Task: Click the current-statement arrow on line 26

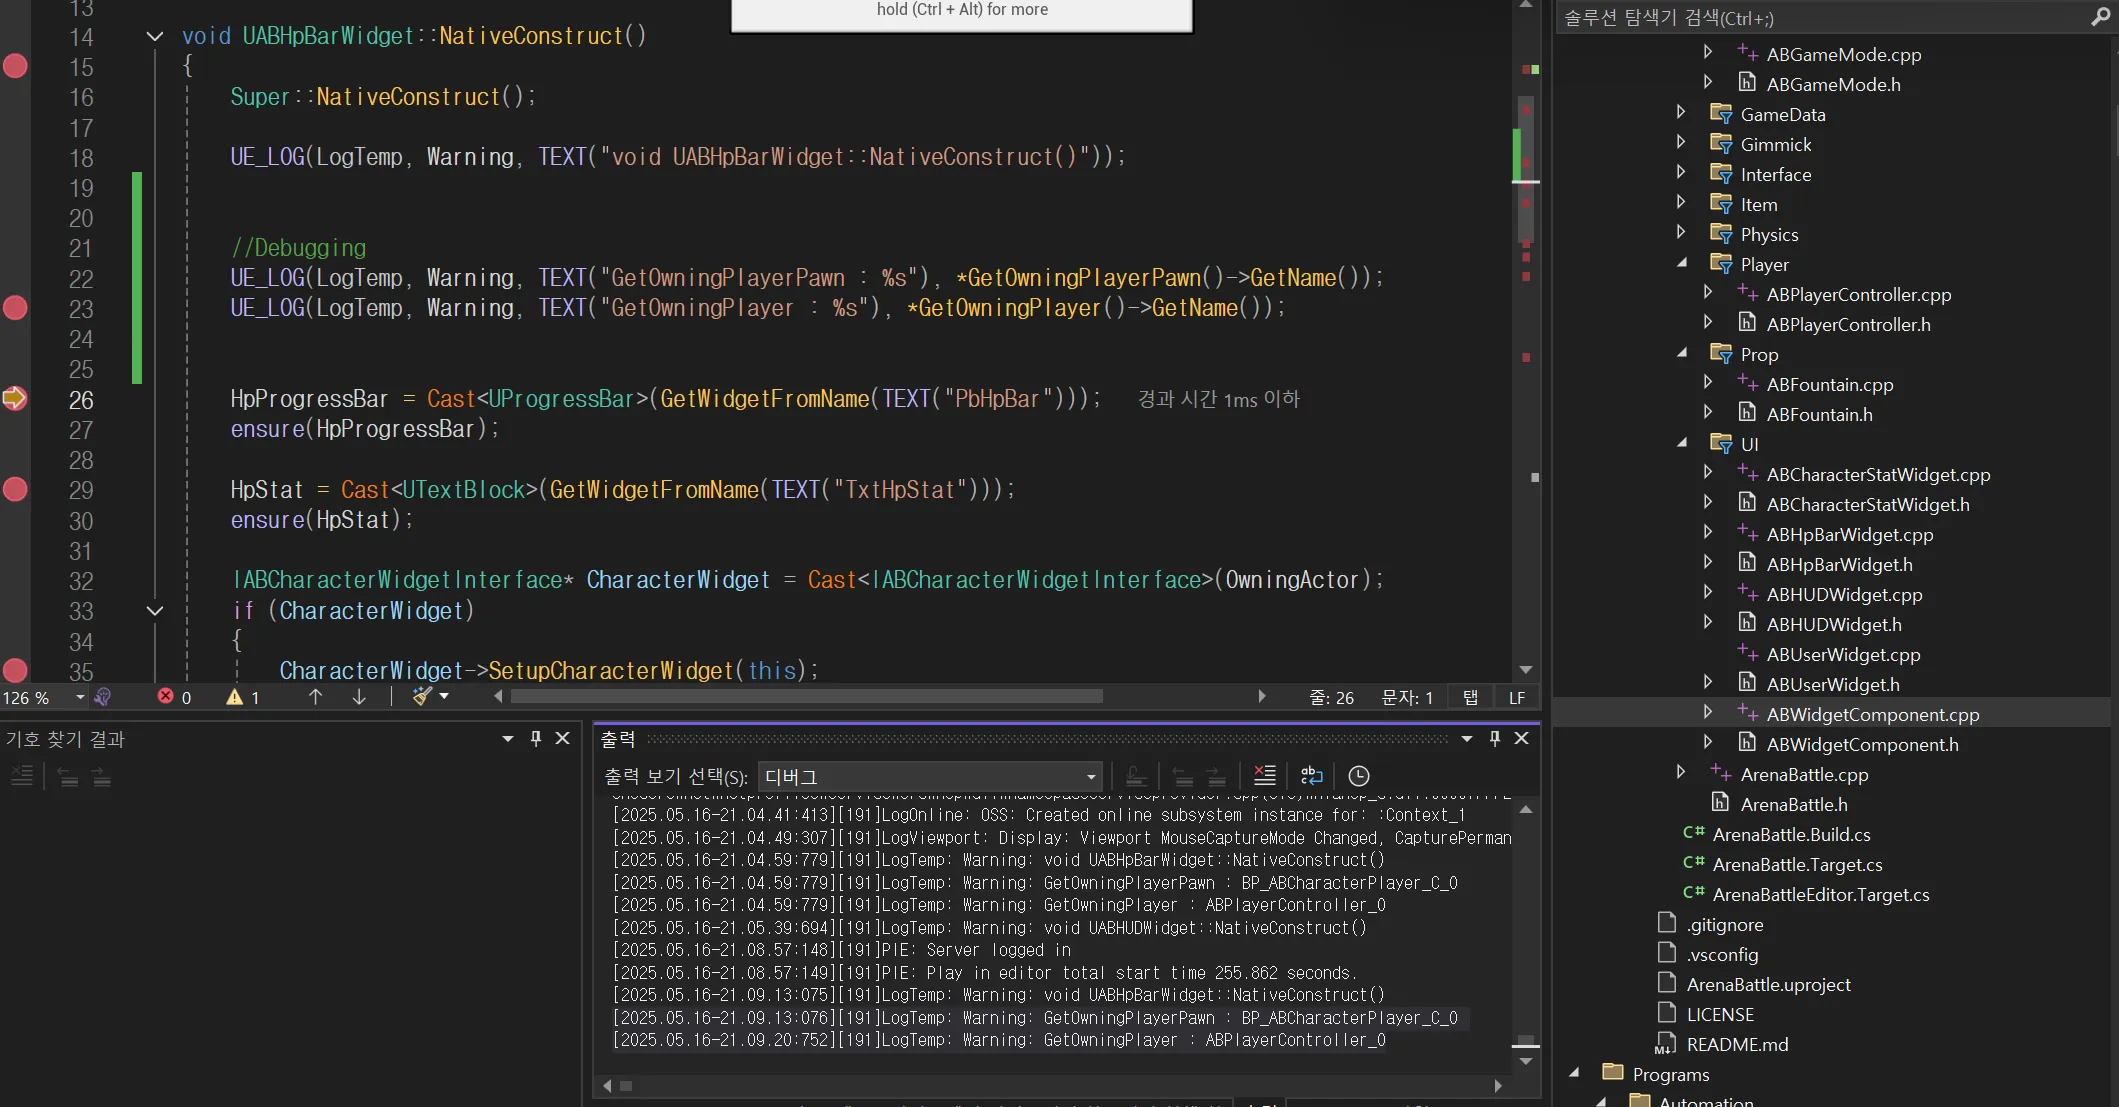Action: [x=15, y=398]
